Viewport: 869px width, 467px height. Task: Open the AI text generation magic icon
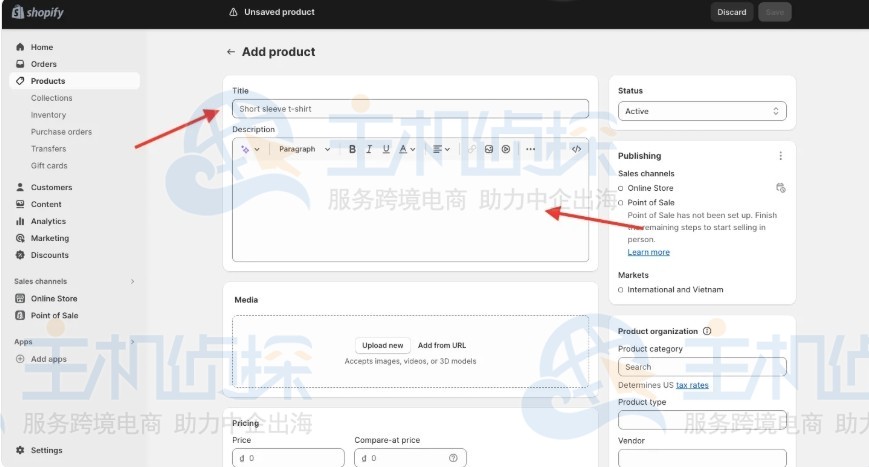pyautogui.click(x=245, y=149)
